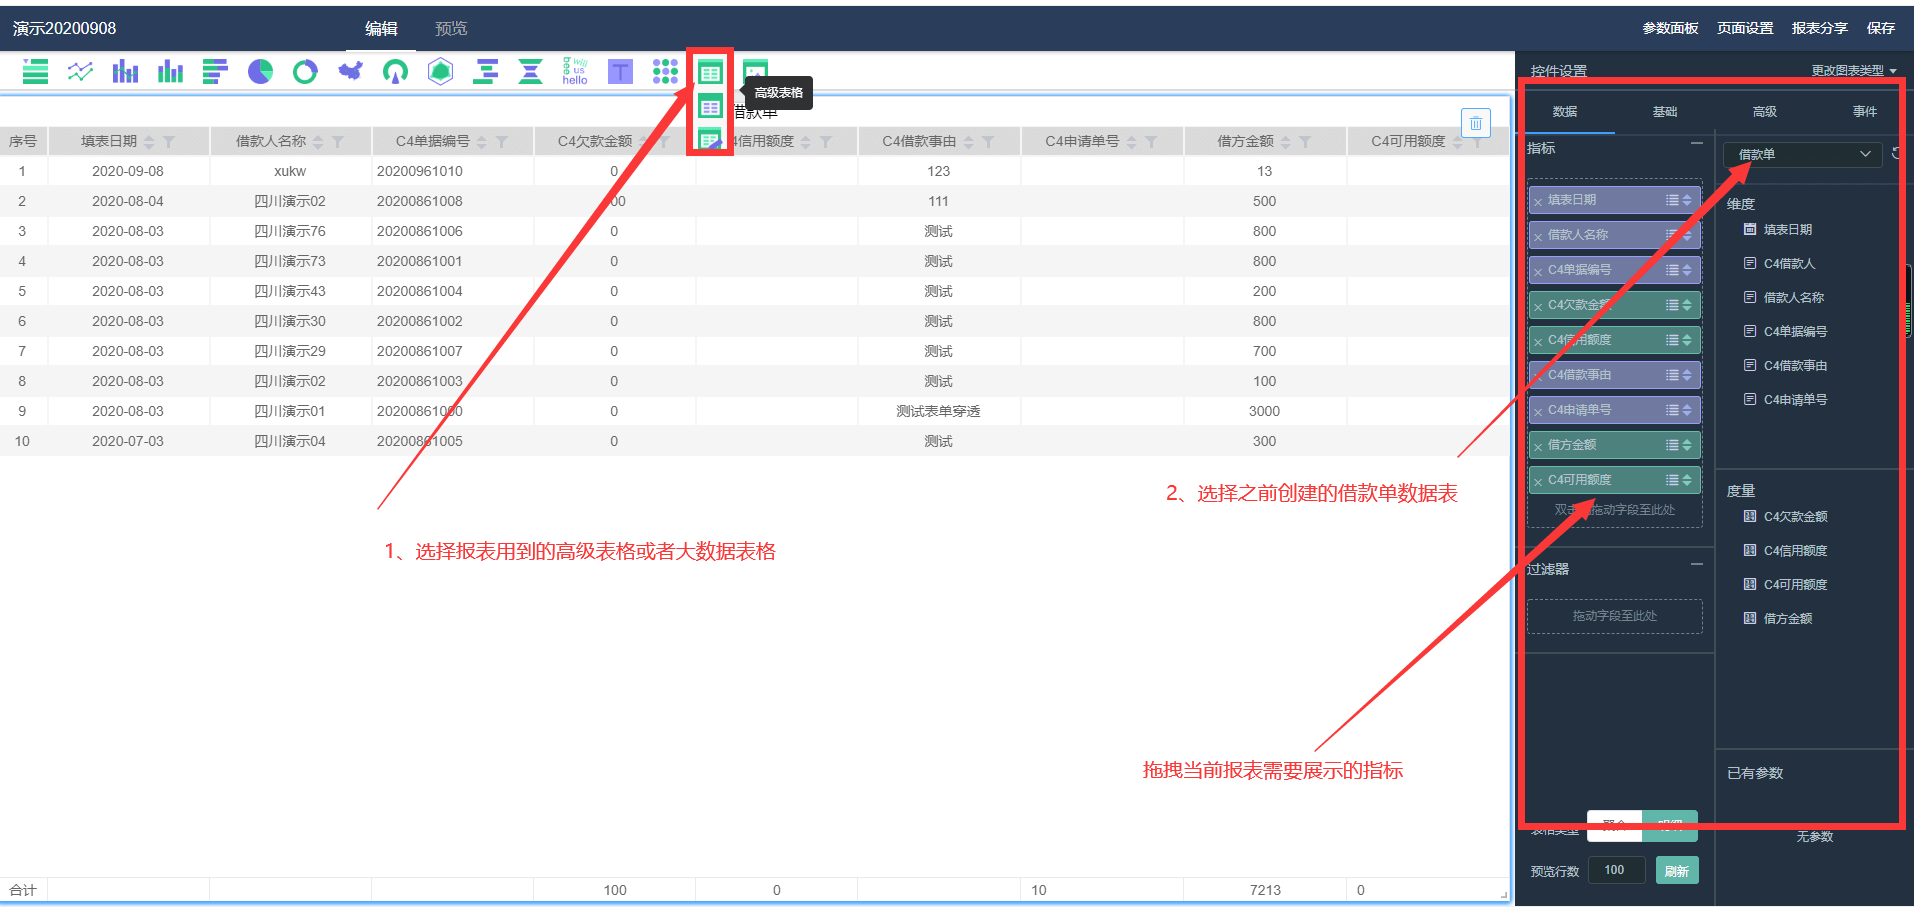The width and height of the screenshot is (1914, 912).
Task: Select the China map chart icon
Action: (x=350, y=71)
